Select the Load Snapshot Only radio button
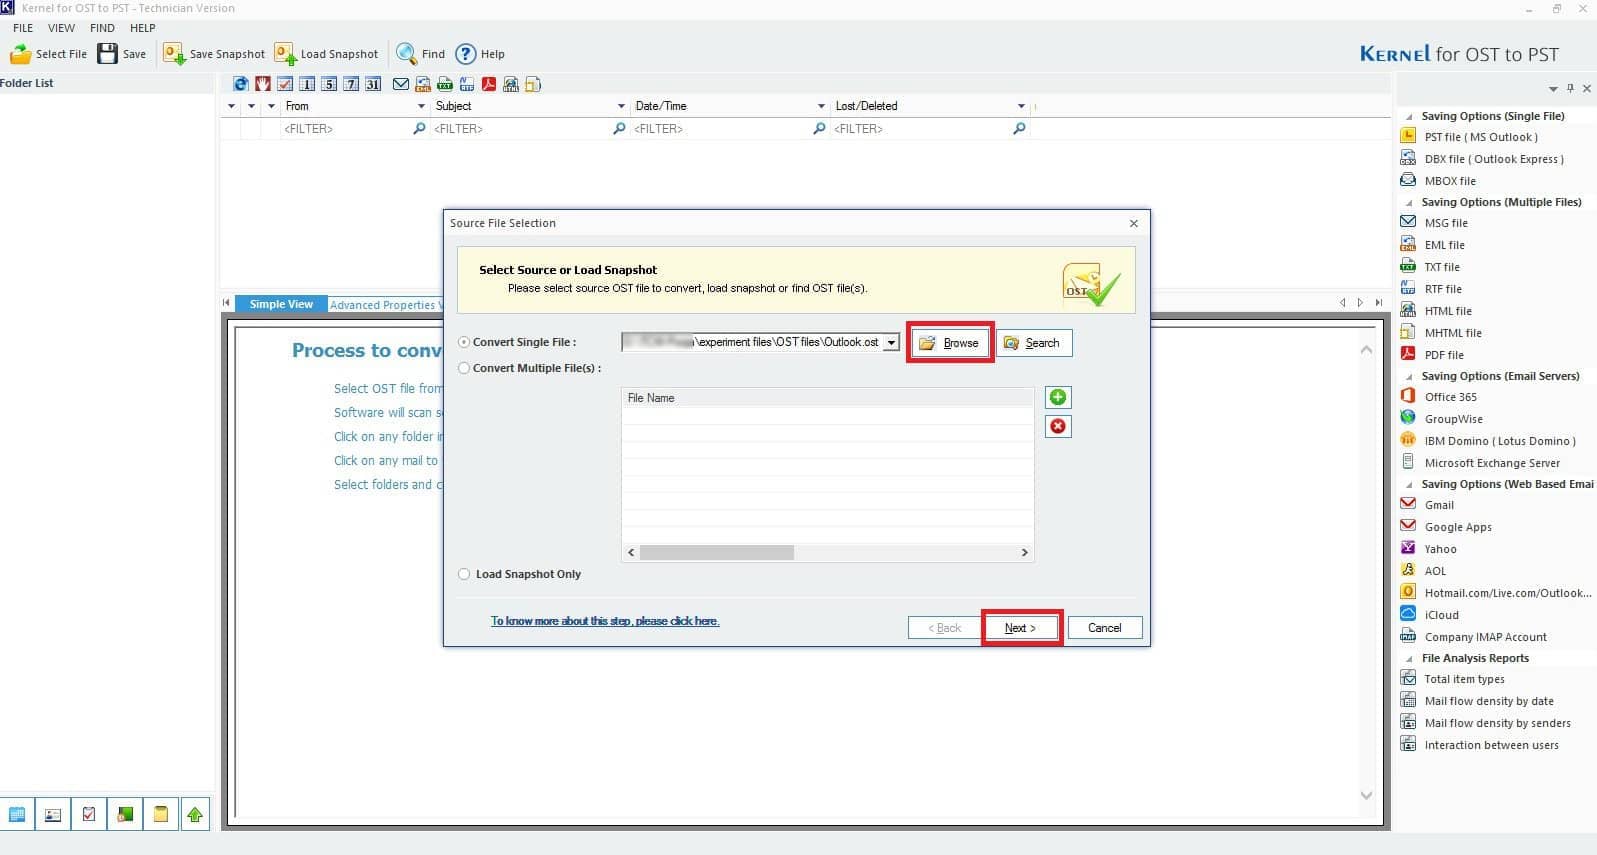The height and width of the screenshot is (855, 1597). click(464, 574)
